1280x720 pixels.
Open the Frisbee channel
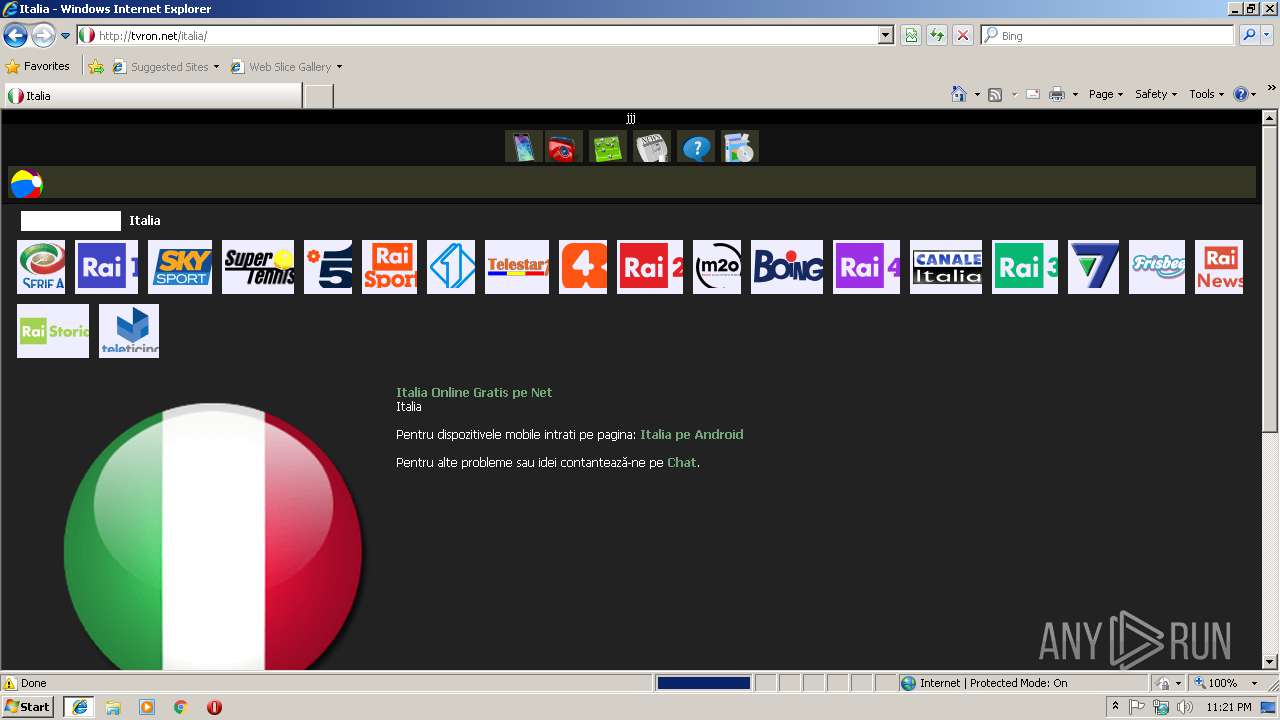[1157, 267]
